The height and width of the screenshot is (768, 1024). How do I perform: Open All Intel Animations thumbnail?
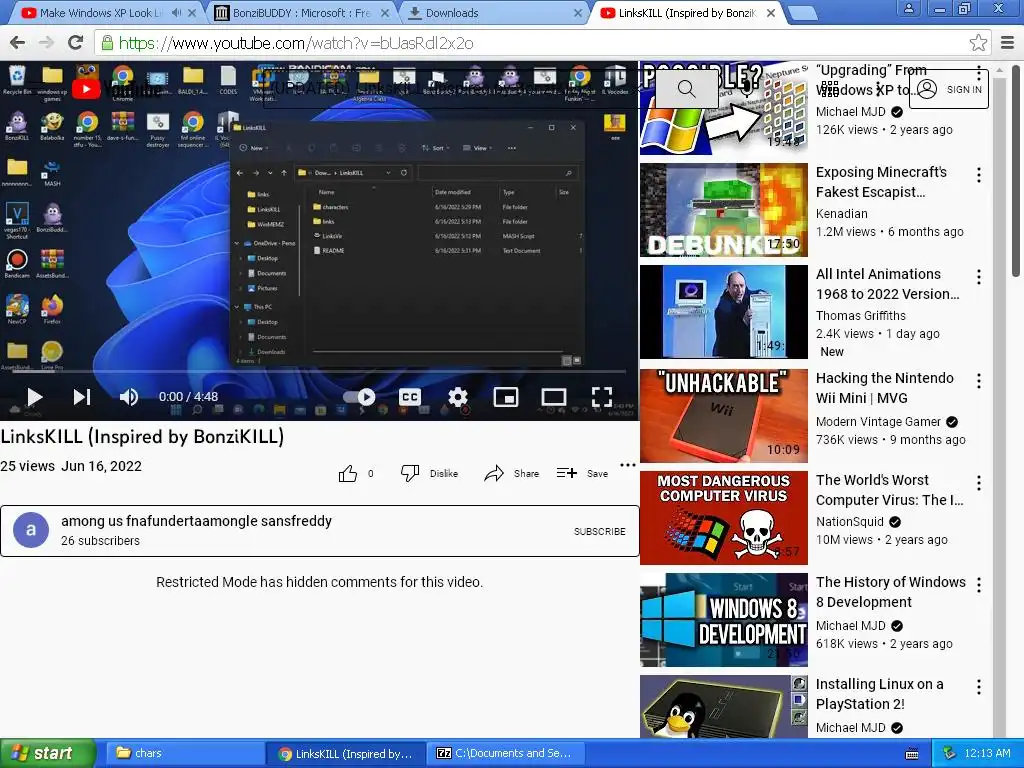pyautogui.click(x=724, y=312)
